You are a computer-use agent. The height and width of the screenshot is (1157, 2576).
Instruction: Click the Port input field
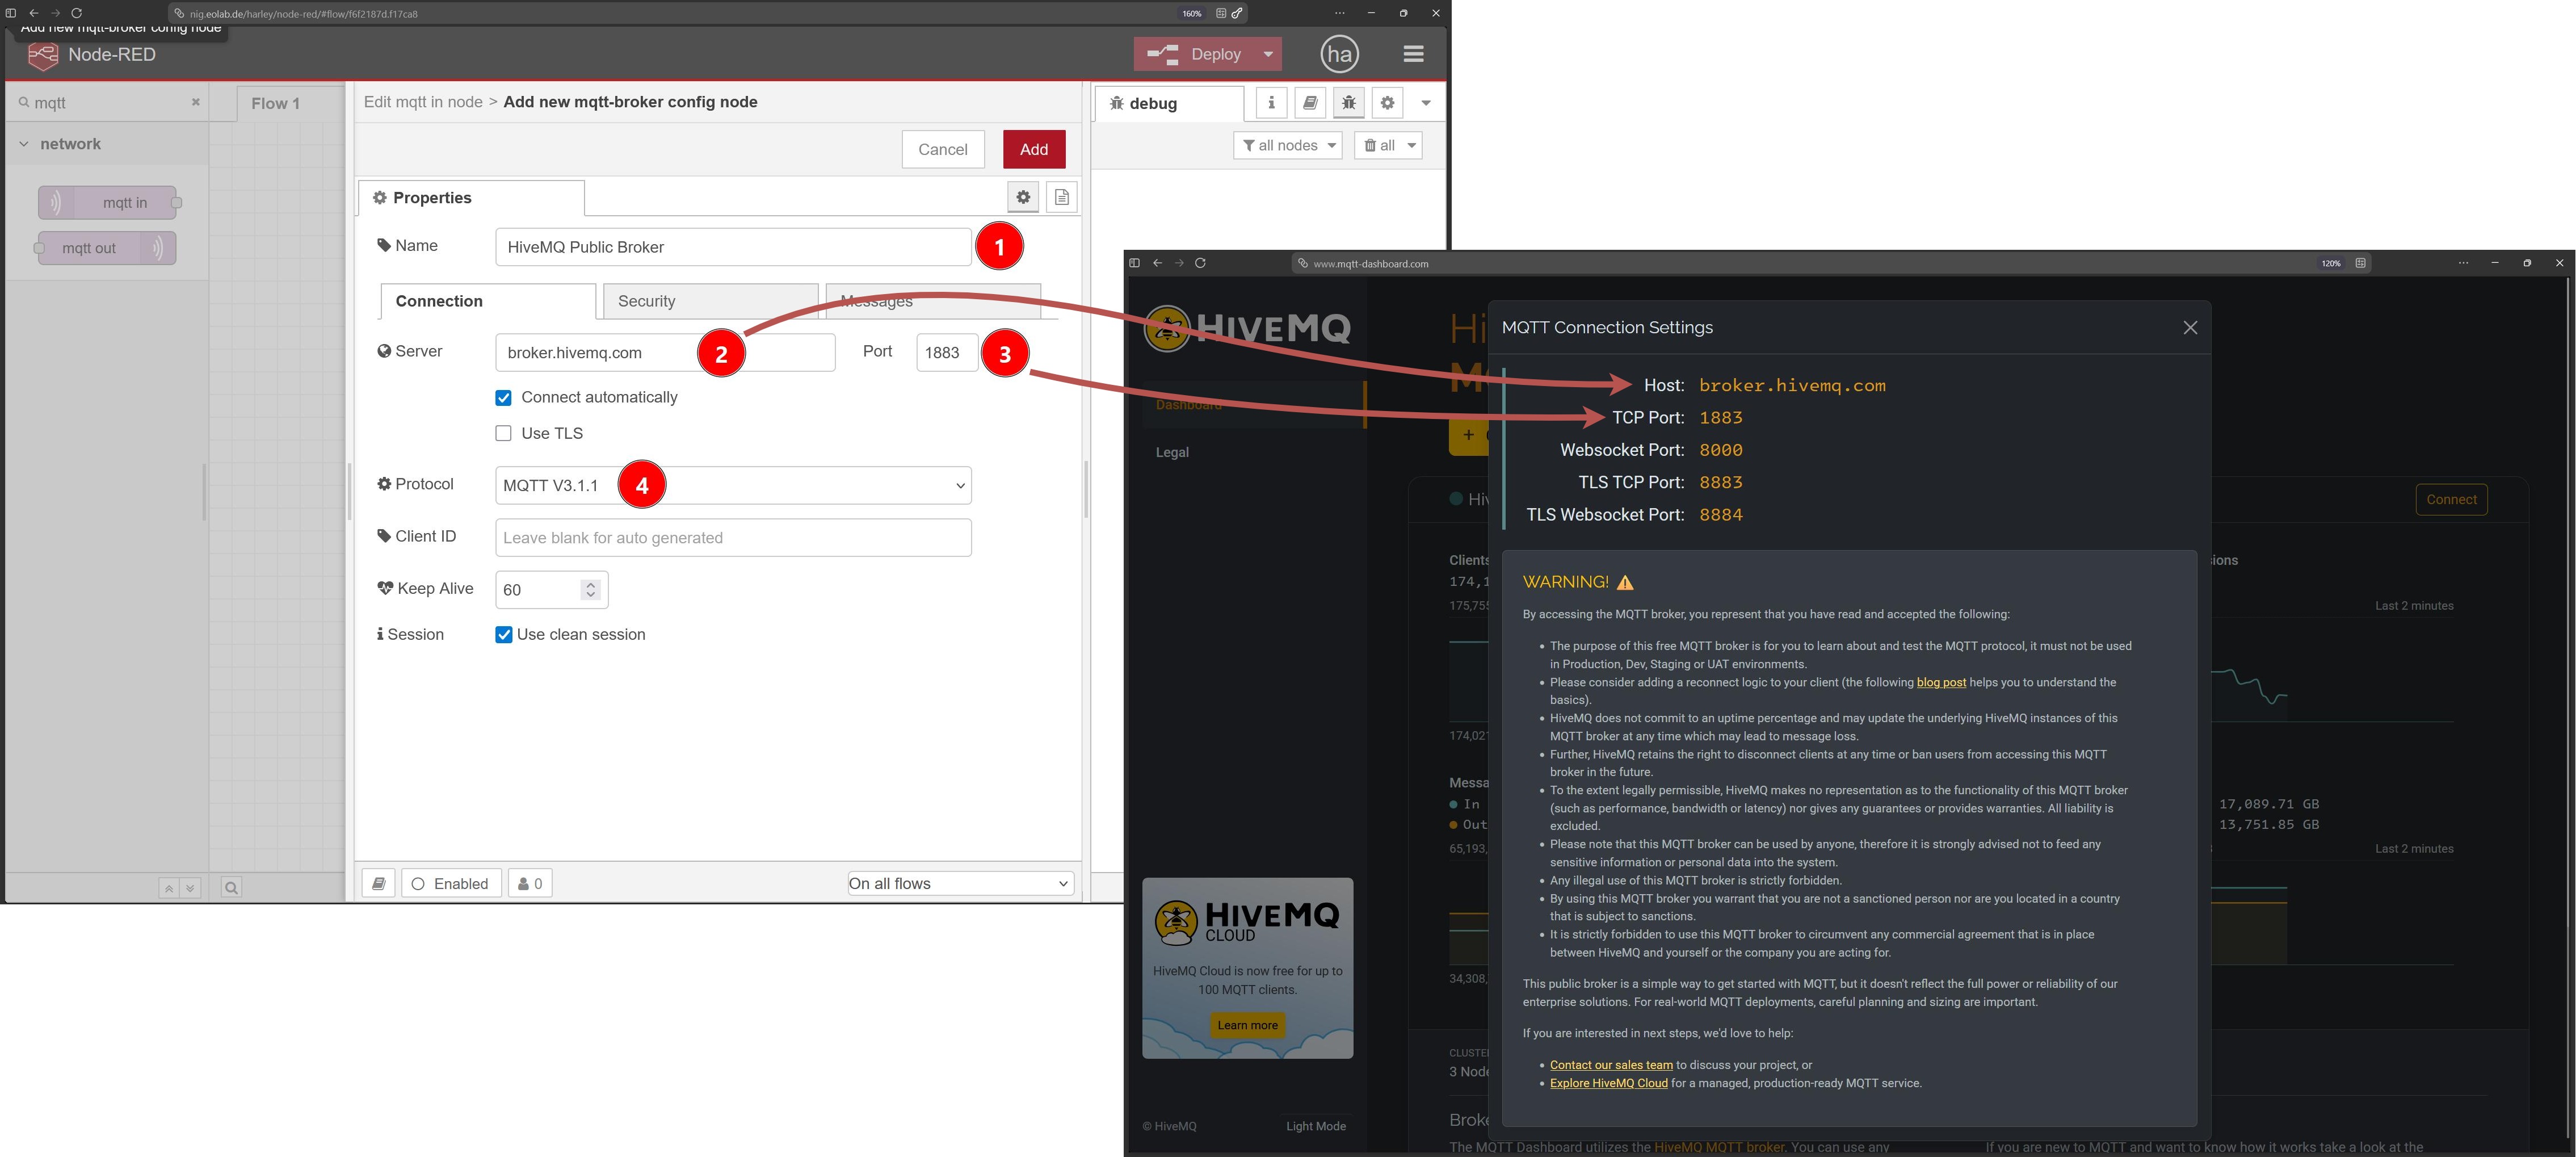pyautogui.click(x=947, y=352)
